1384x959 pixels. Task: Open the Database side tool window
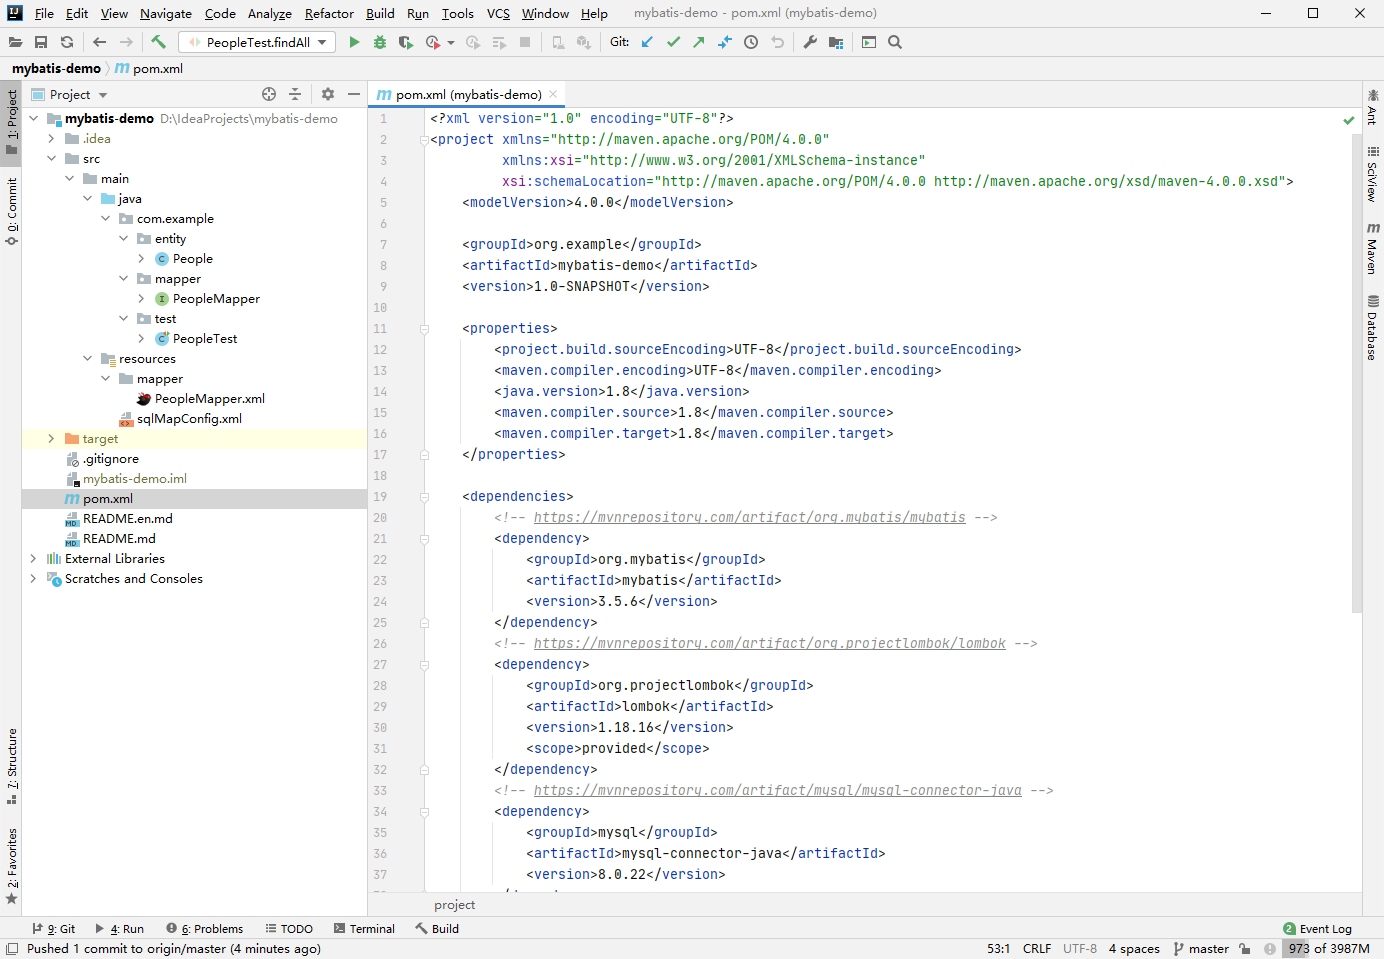1373,328
